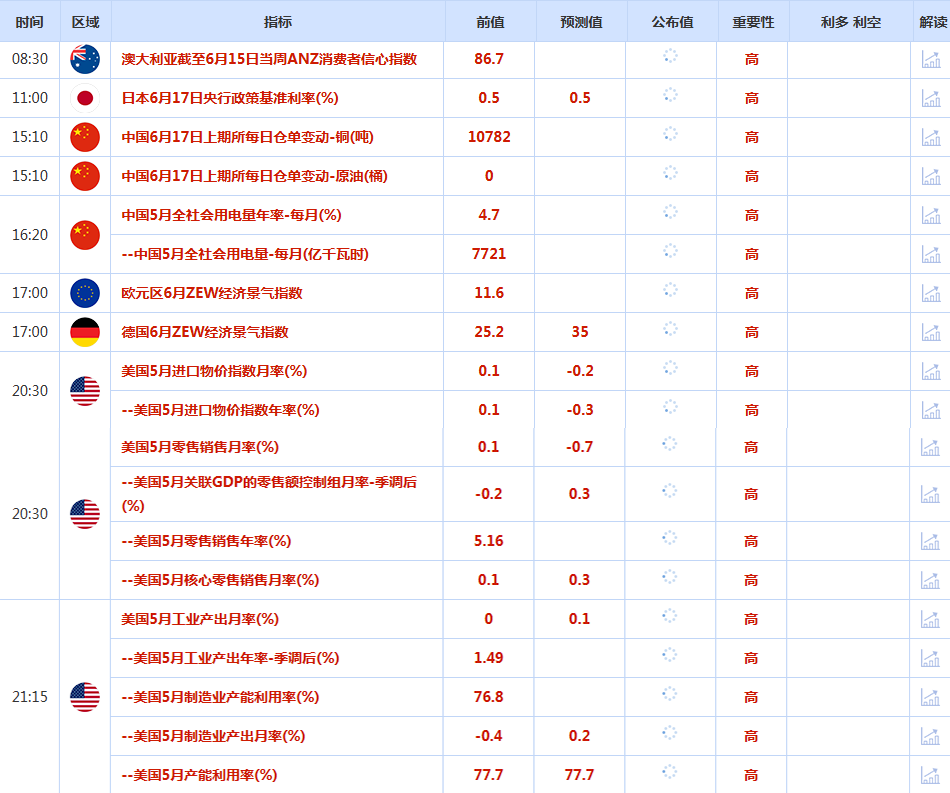This screenshot has width=950, height=793.
Task: Open chart icon for 仓单变动-原油 row
Action: click(x=931, y=176)
